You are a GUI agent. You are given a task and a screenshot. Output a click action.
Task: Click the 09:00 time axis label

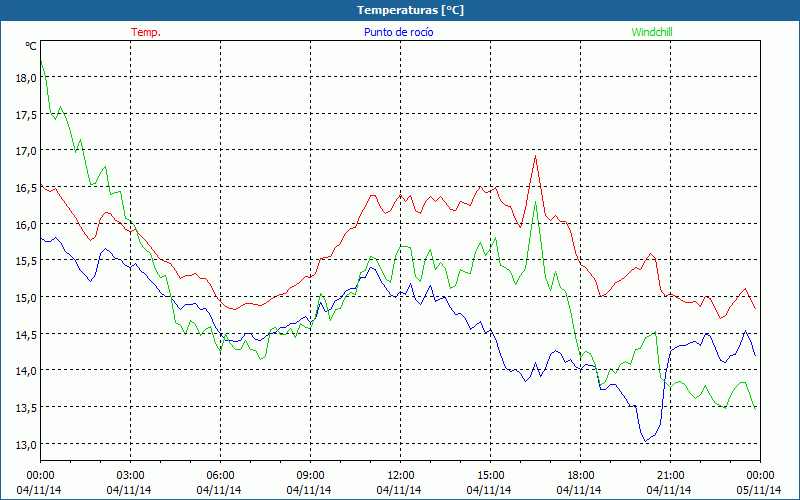pyautogui.click(x=310, y=476)
